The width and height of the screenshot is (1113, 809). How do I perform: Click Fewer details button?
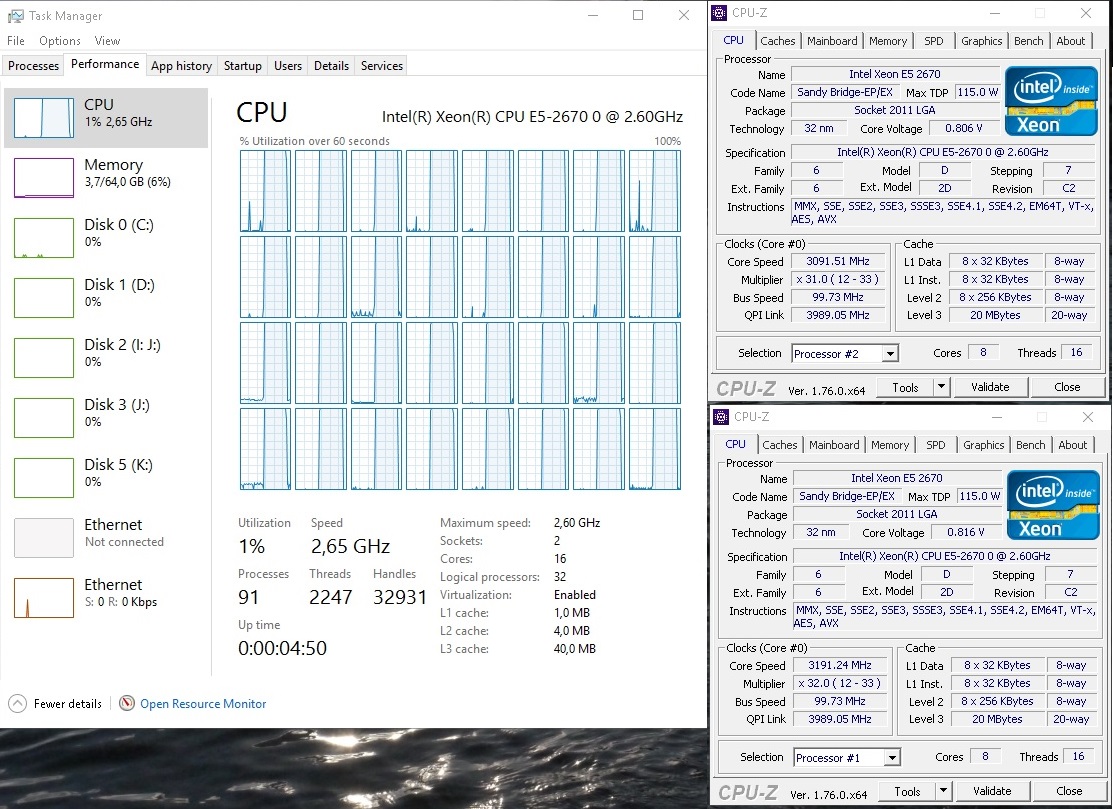coord(55,703)
